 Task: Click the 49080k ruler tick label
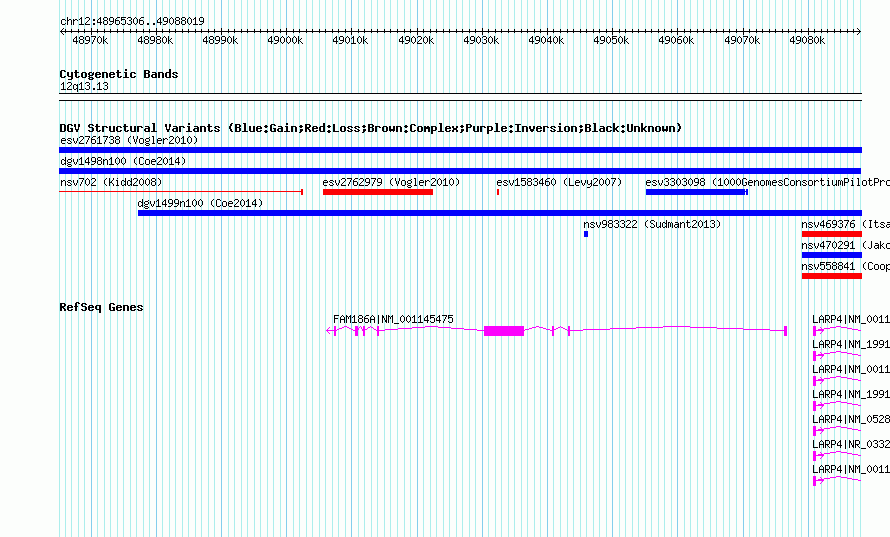click(807, 40)
